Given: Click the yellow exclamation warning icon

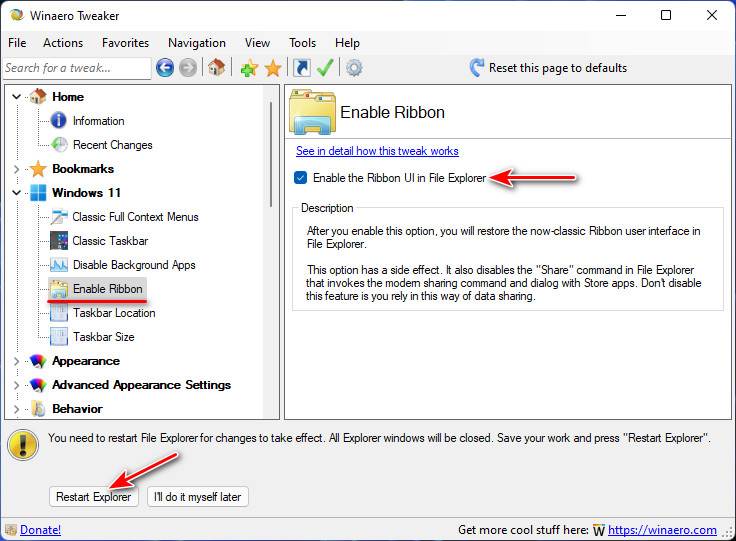Looking at the screenshot, I should 23,444.
